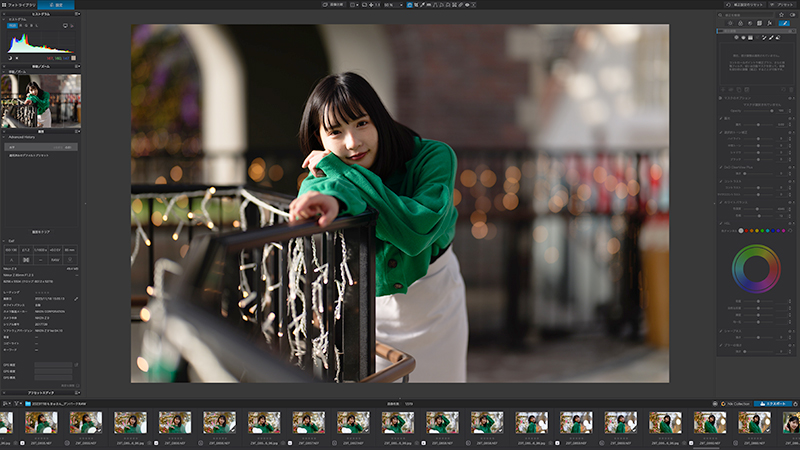Select the Geometry palette grid icon
This screenshot has height=450, width=800.
coord(759,23)
